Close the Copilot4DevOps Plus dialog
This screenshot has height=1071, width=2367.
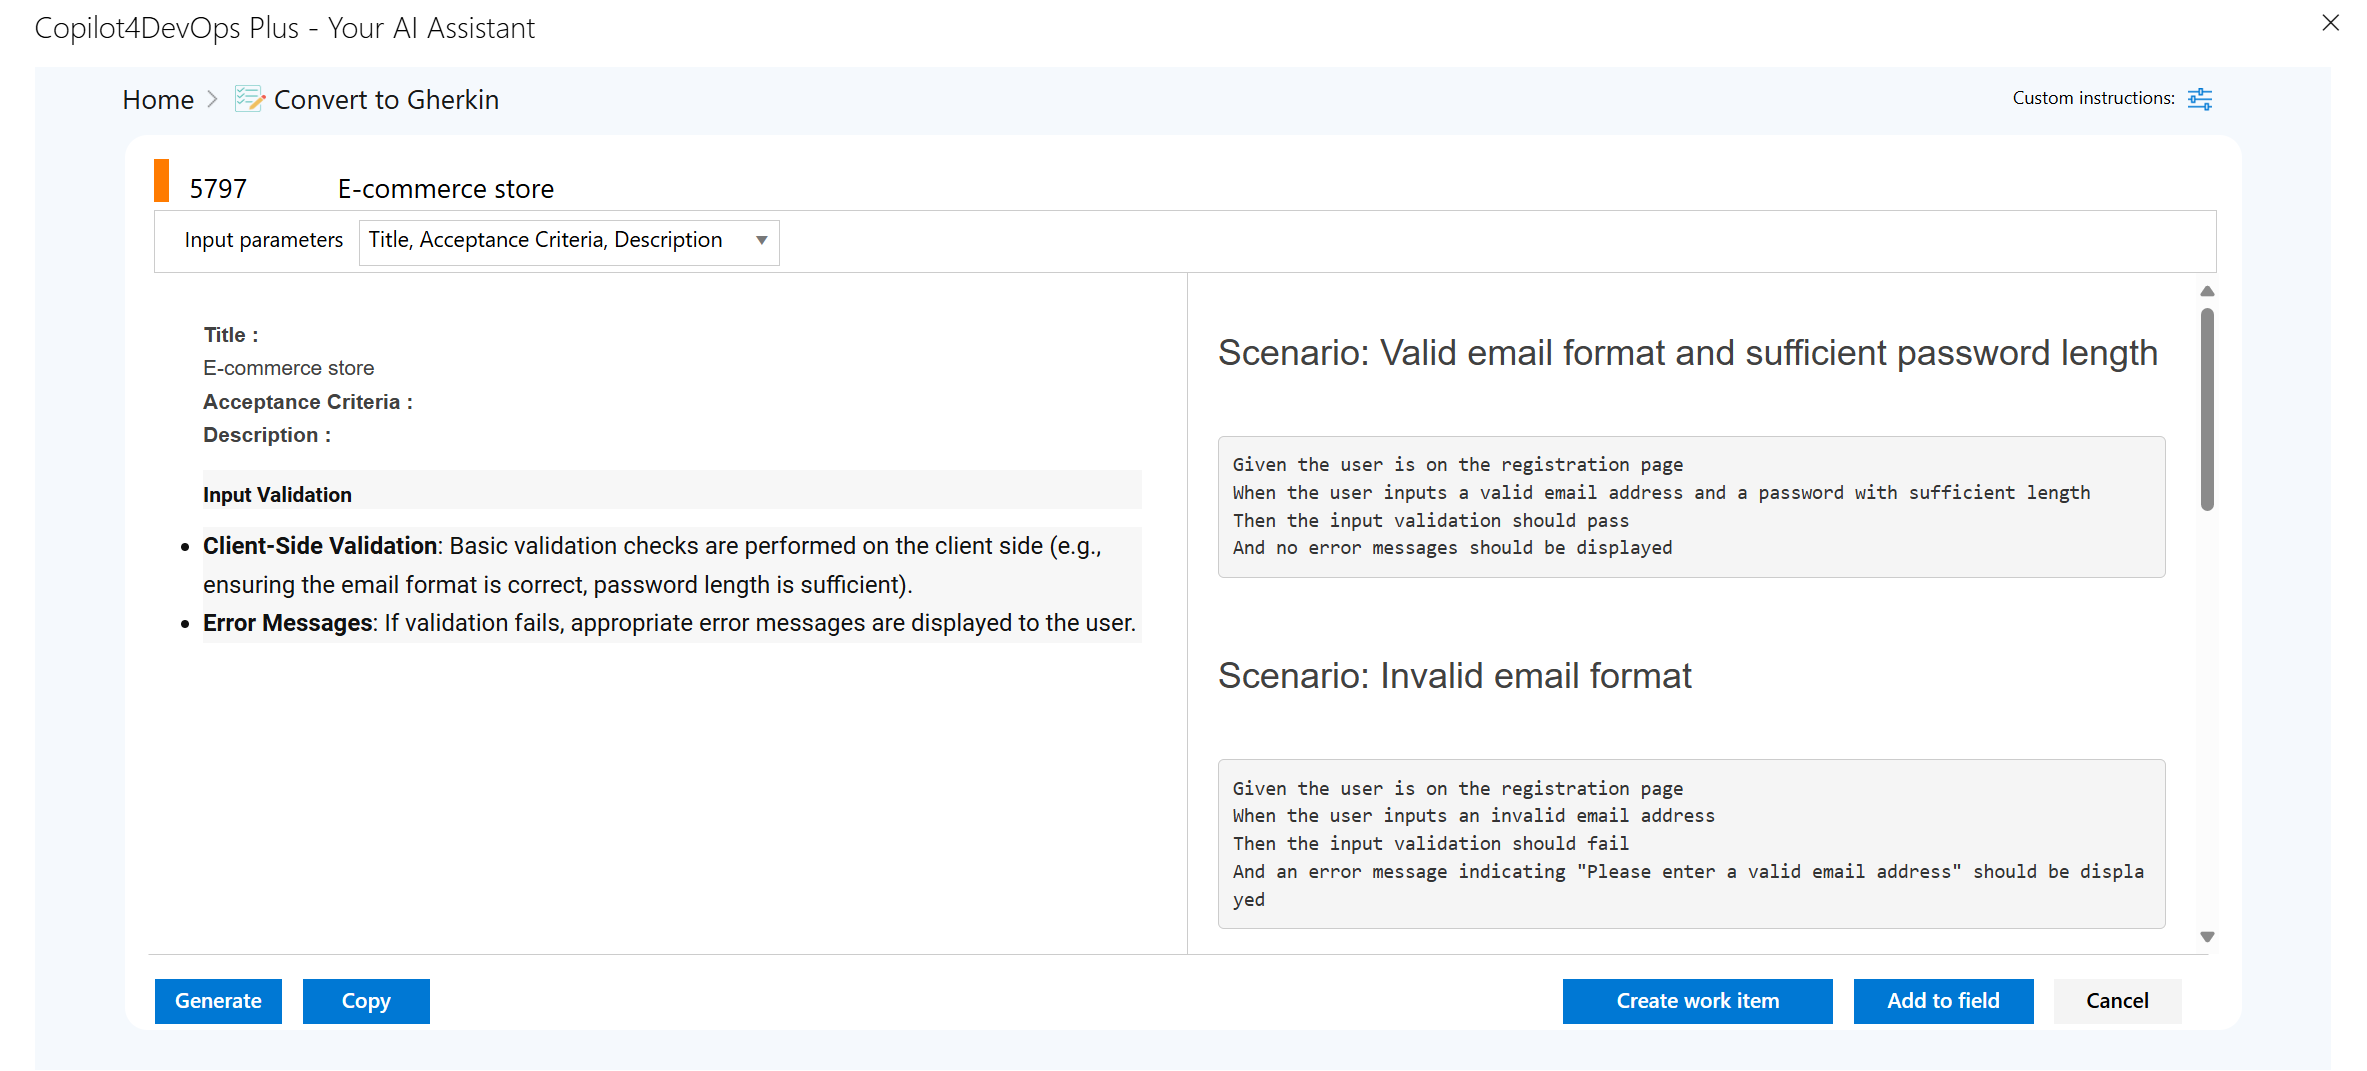point(2330,23)
